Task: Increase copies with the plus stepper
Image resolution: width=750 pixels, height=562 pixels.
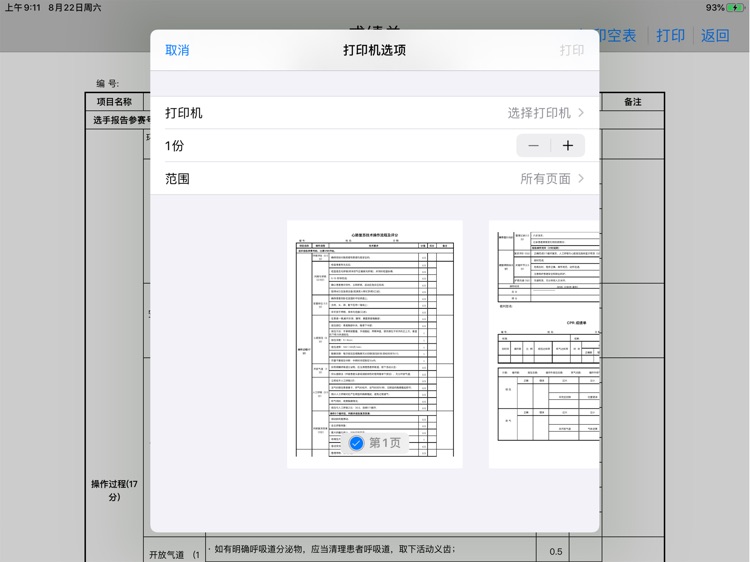Action: point(568,145)
